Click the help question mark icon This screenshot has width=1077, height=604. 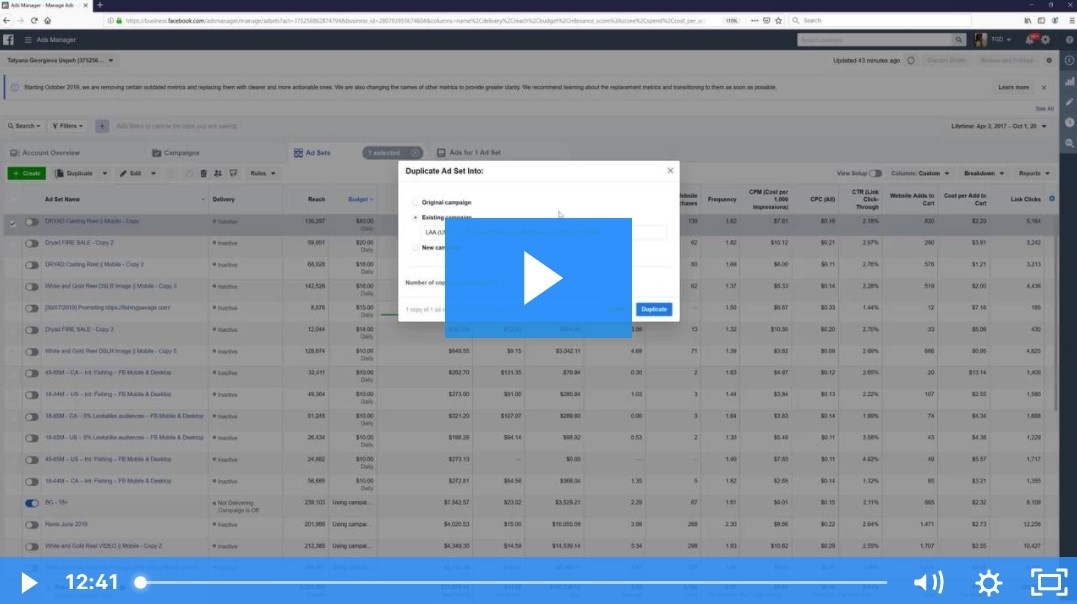[x=1069, y=40]
